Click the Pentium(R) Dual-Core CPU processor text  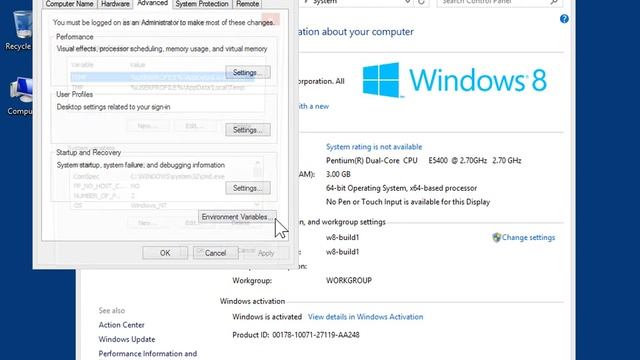[423, 161]
